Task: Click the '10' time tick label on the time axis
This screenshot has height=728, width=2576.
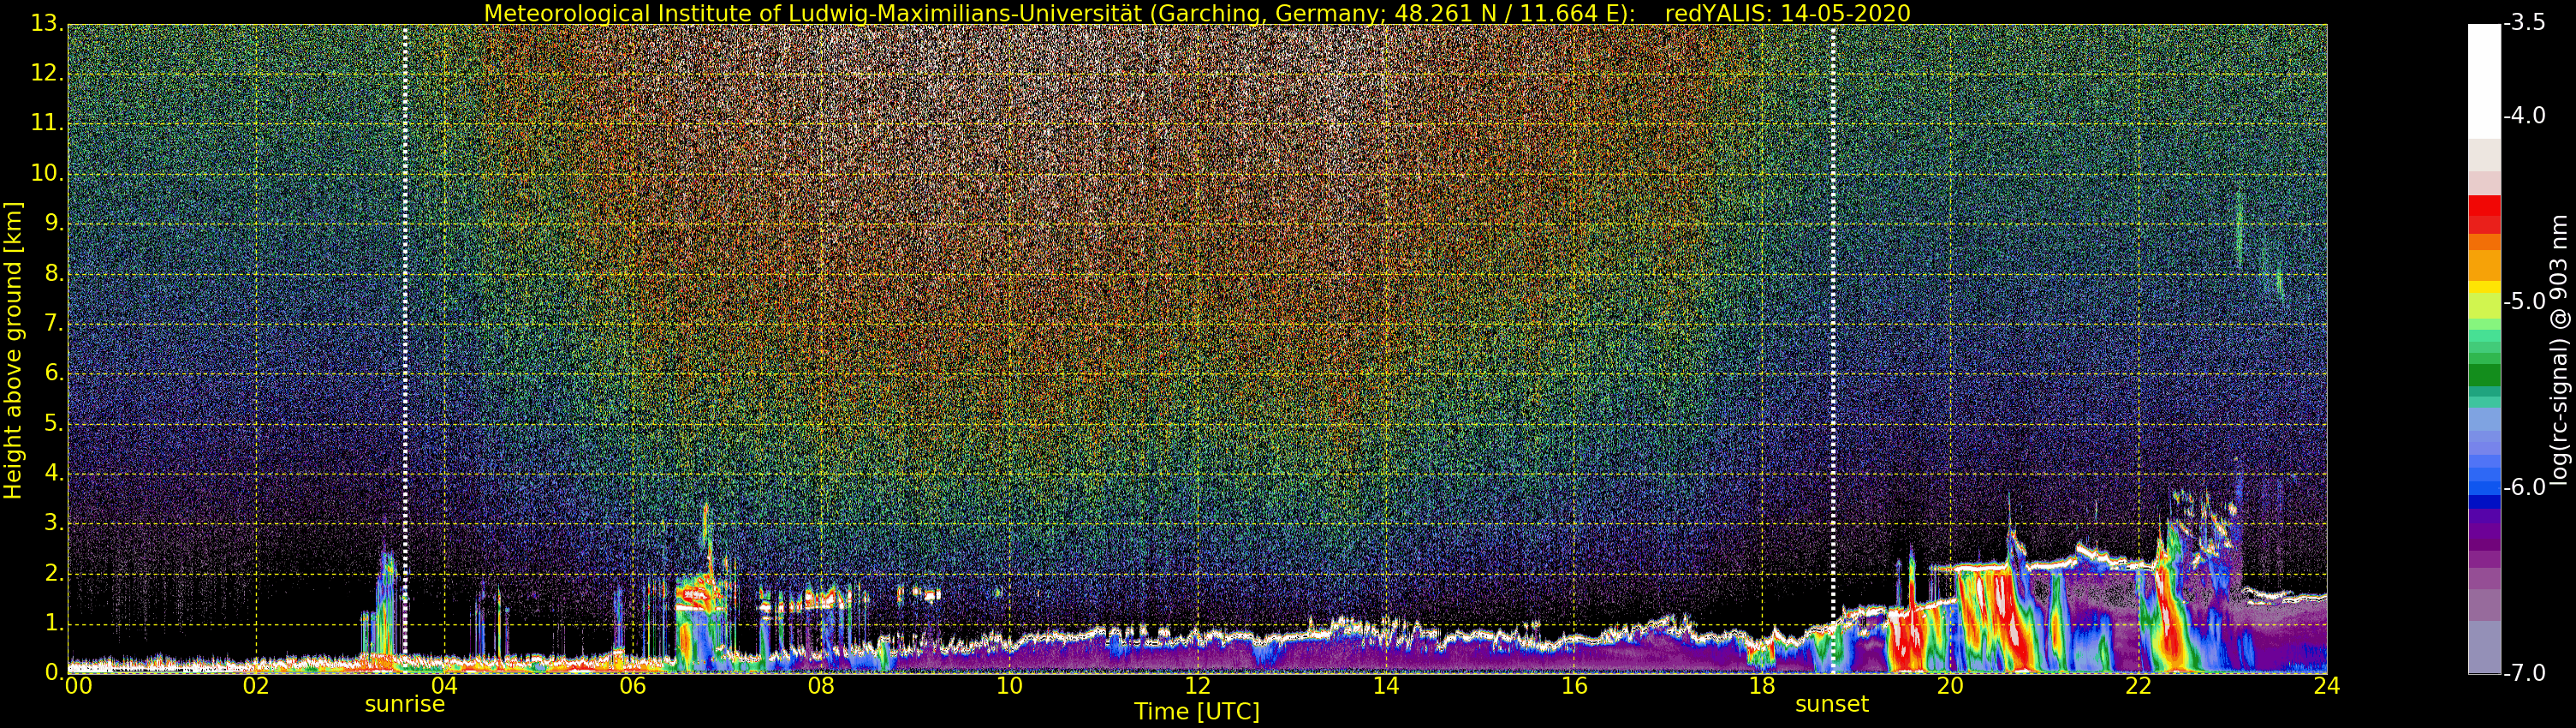Action: point(1009,686)
